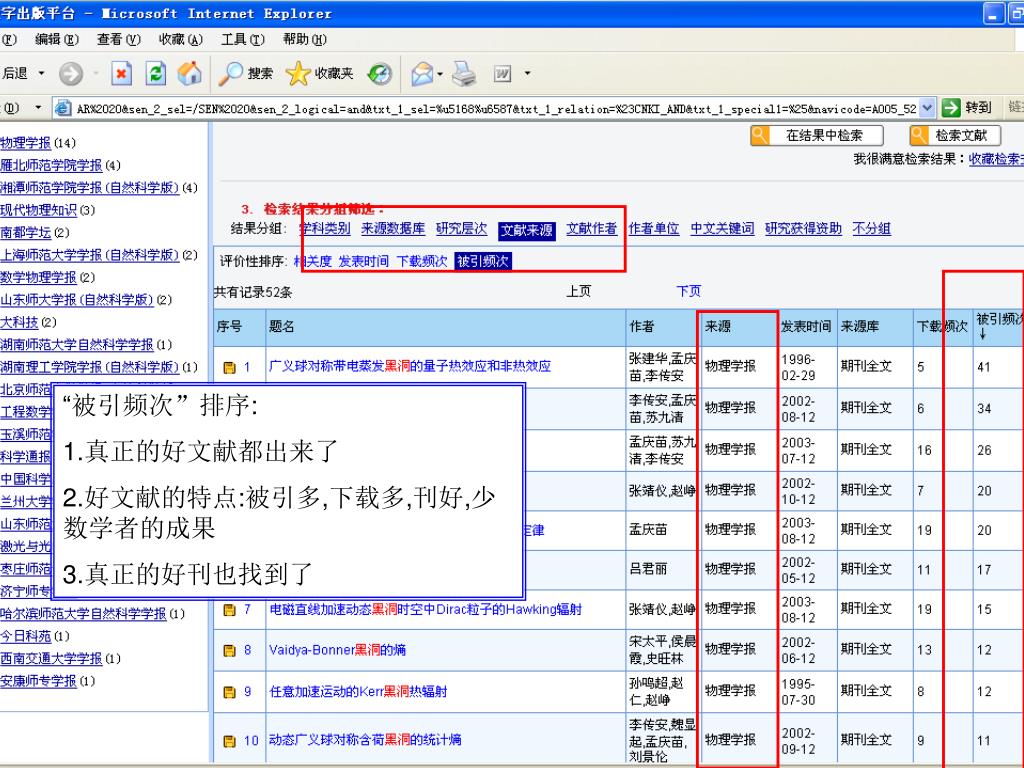Open article 动态广义球对称含荷黑洞的统计熵

[365, 739]
